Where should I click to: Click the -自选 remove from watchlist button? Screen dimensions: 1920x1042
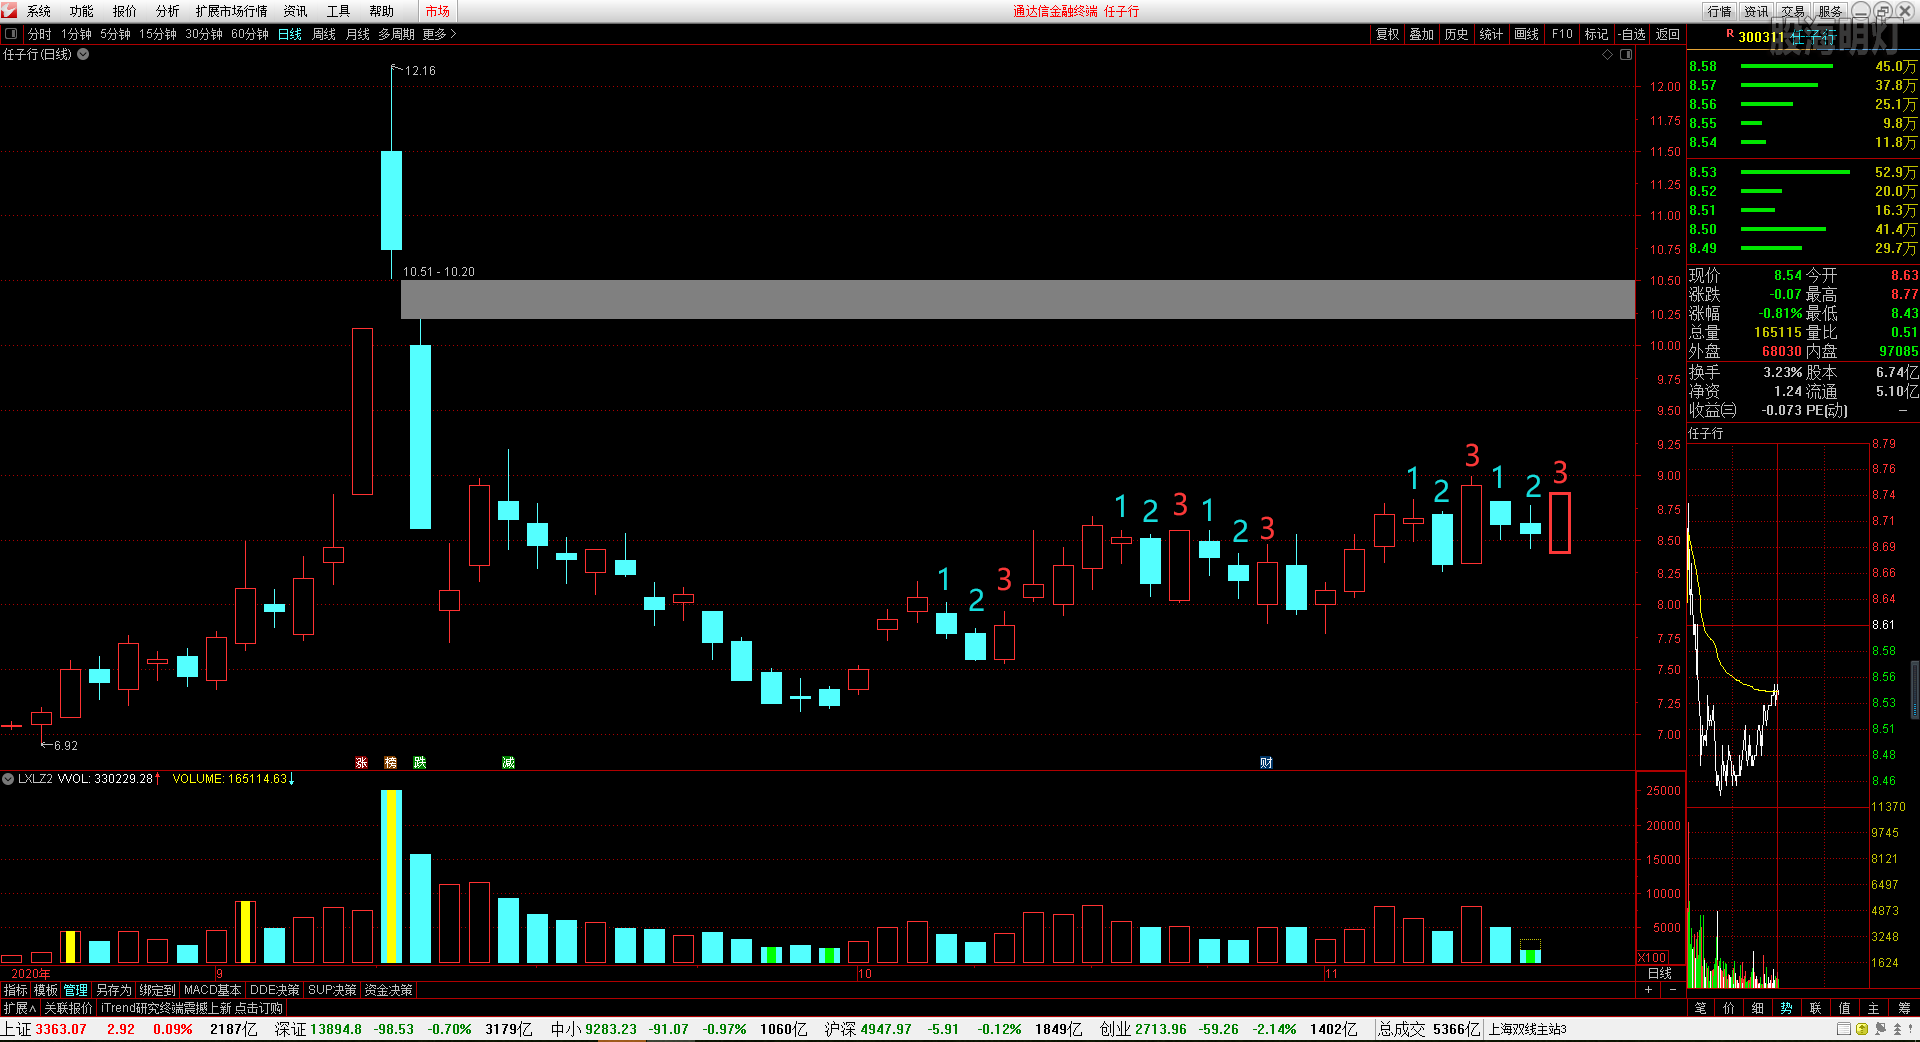pos(1633,34)
